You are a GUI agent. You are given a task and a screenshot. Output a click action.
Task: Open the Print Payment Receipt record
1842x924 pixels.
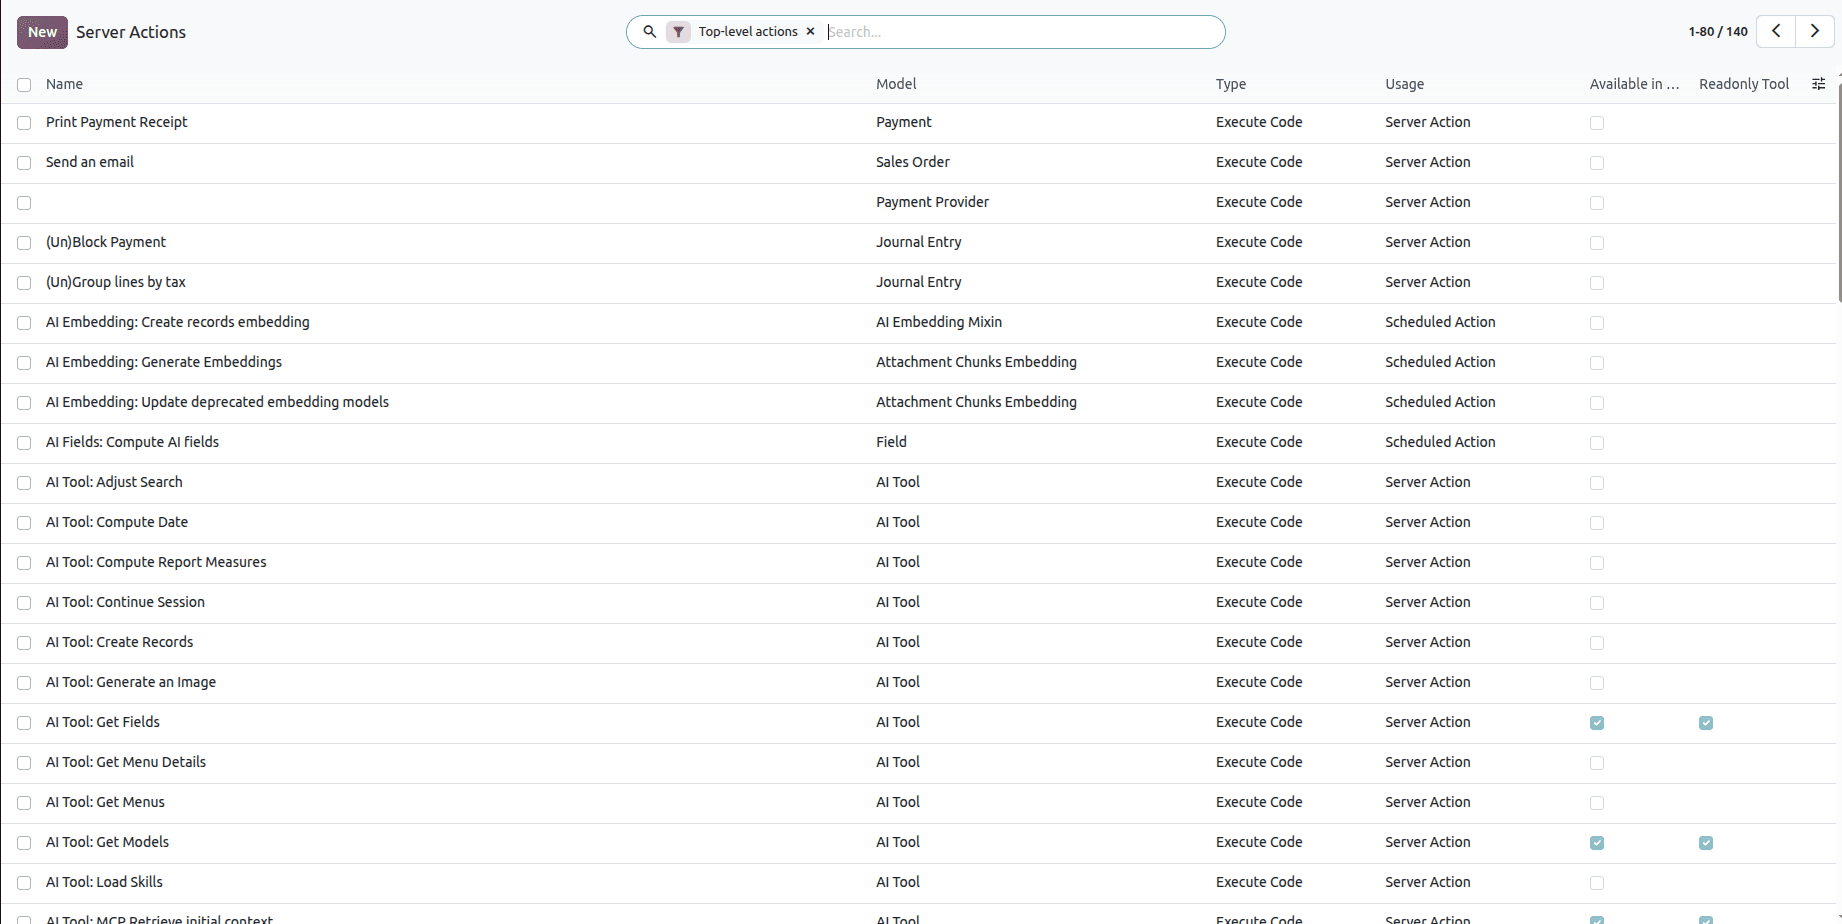[x=117, y=122]
